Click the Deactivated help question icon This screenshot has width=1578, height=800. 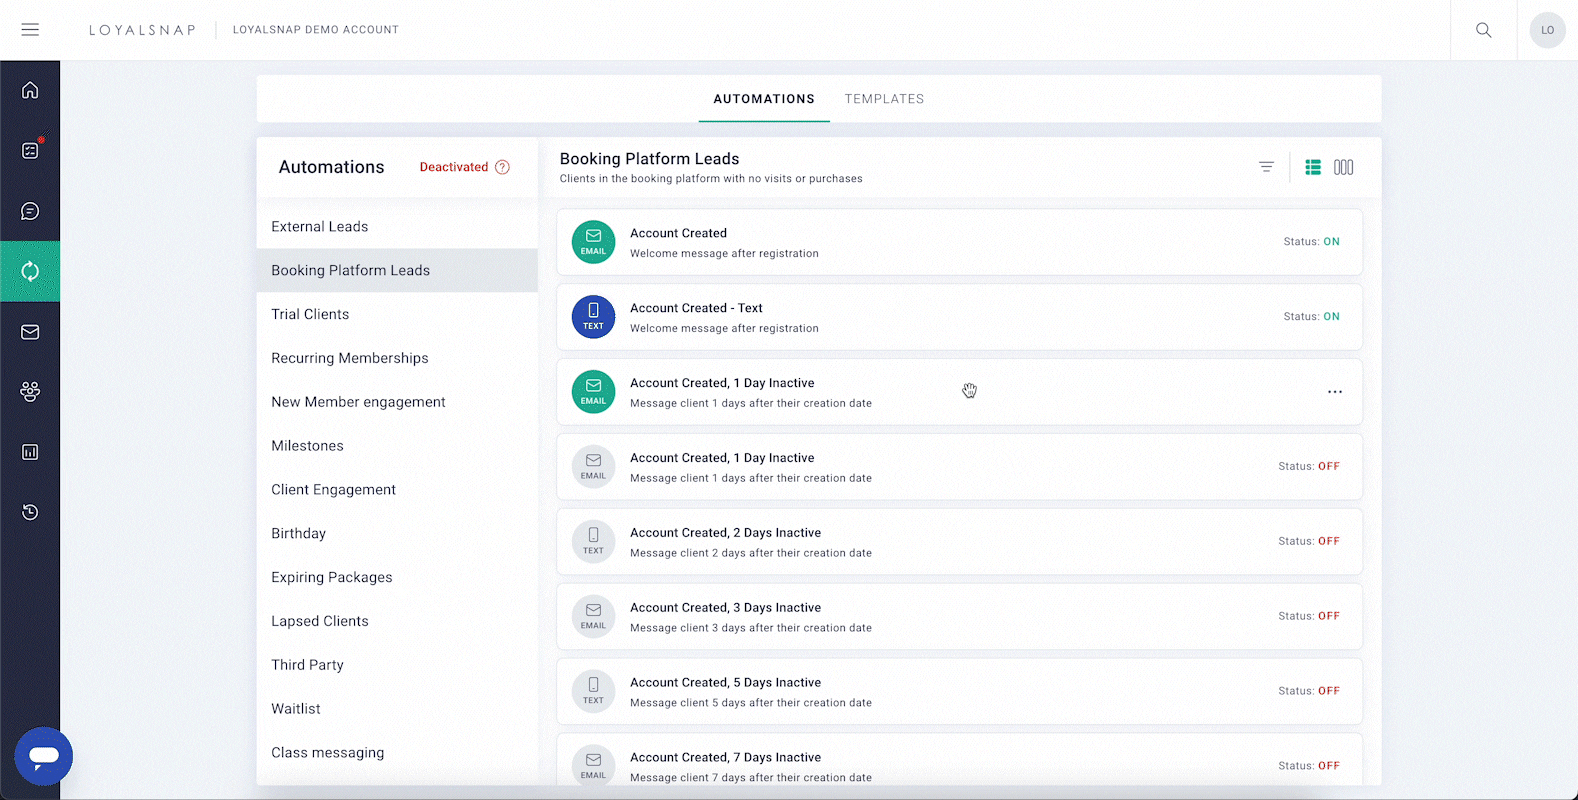tap(502, 167)
